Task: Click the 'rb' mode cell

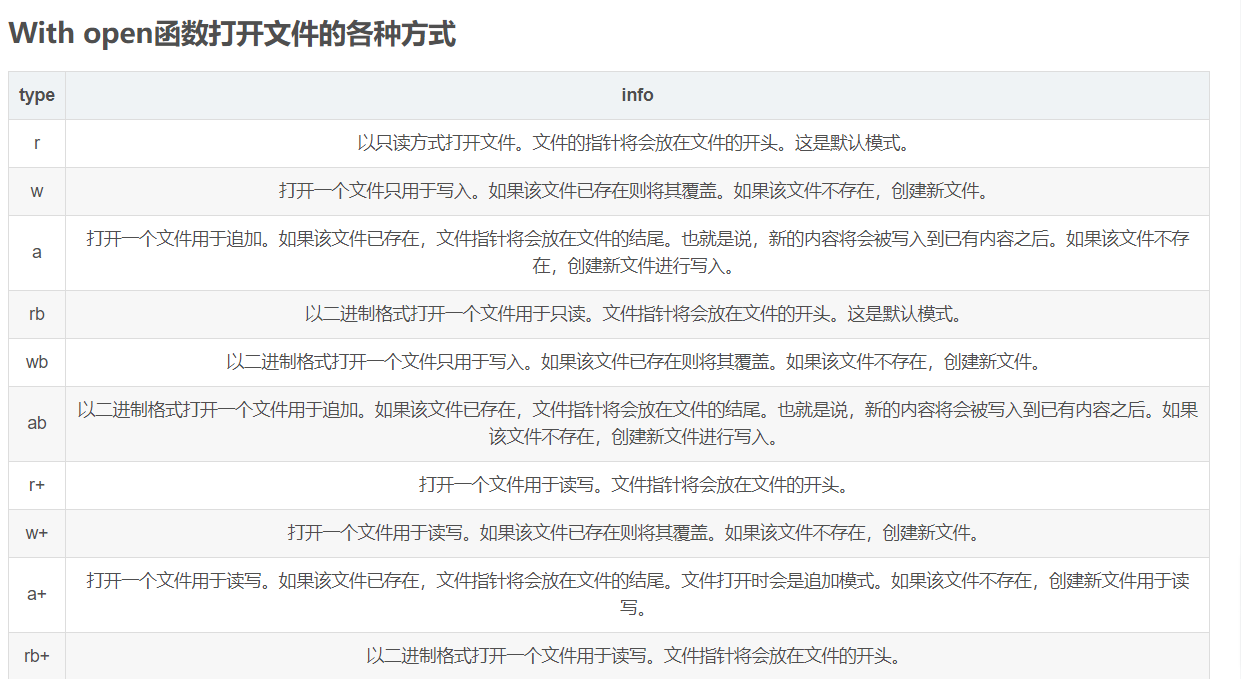Action: click(36, 314)
